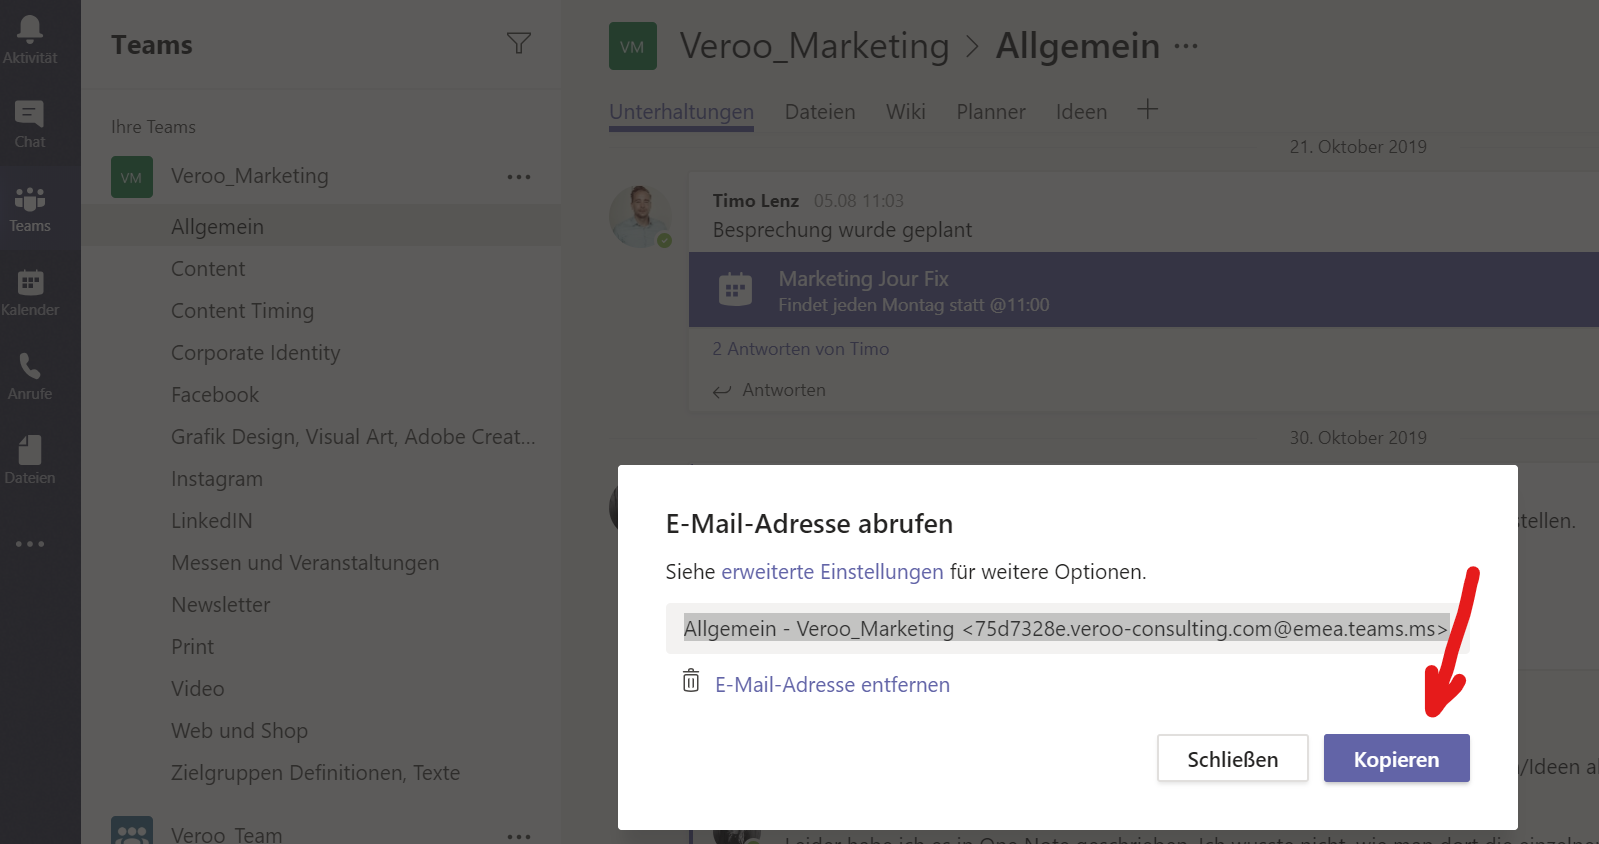This screenshot has height=844, width=1599.
Task: Open Anrufe phone icon
Action: click(30, 376)
